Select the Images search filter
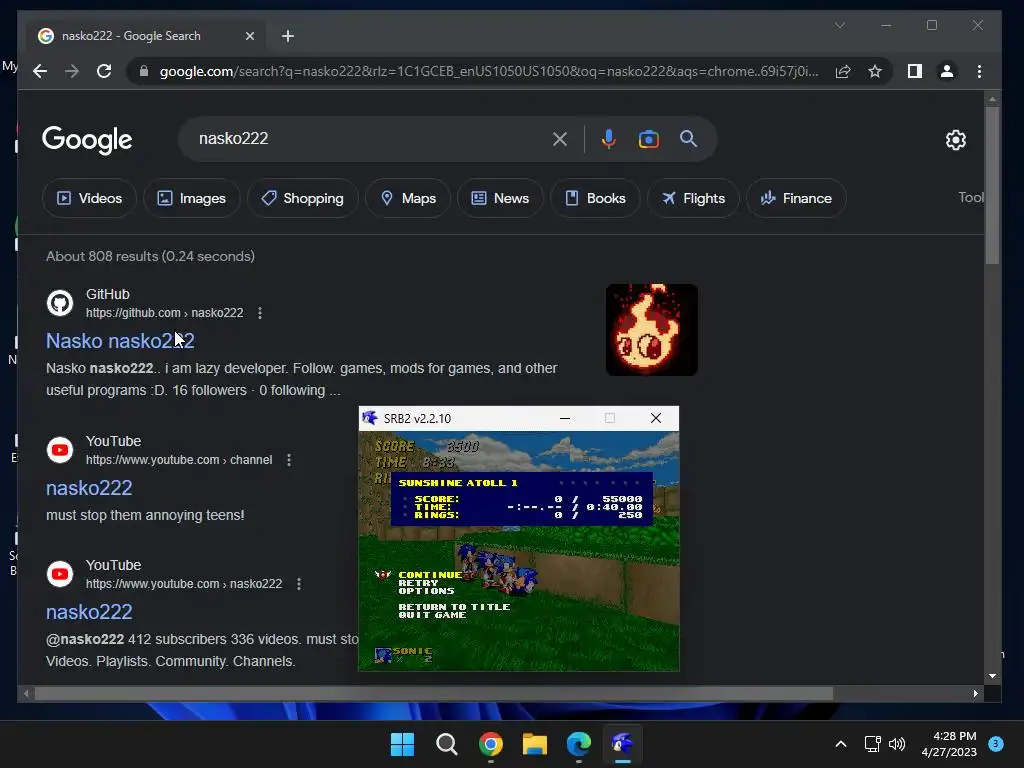 point(191,198)
